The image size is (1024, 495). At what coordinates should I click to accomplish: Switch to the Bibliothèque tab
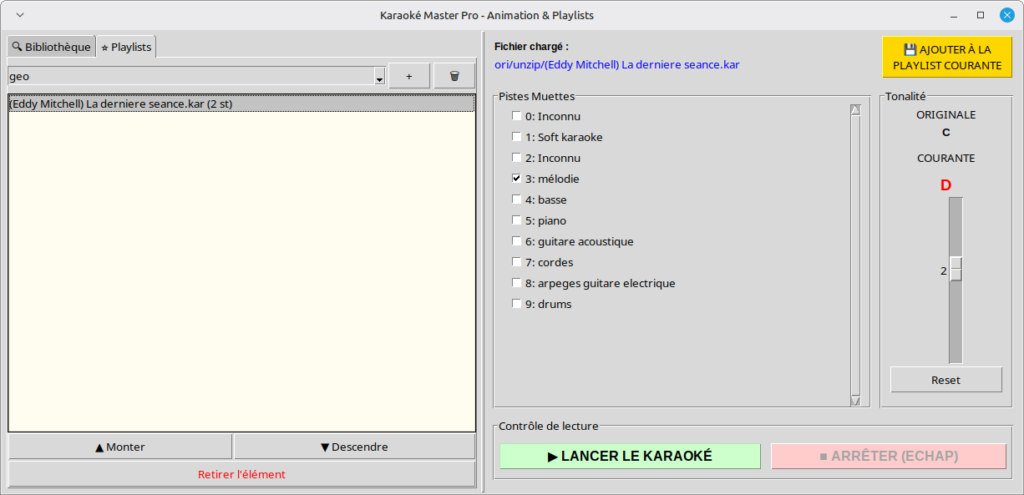[51, 47]
